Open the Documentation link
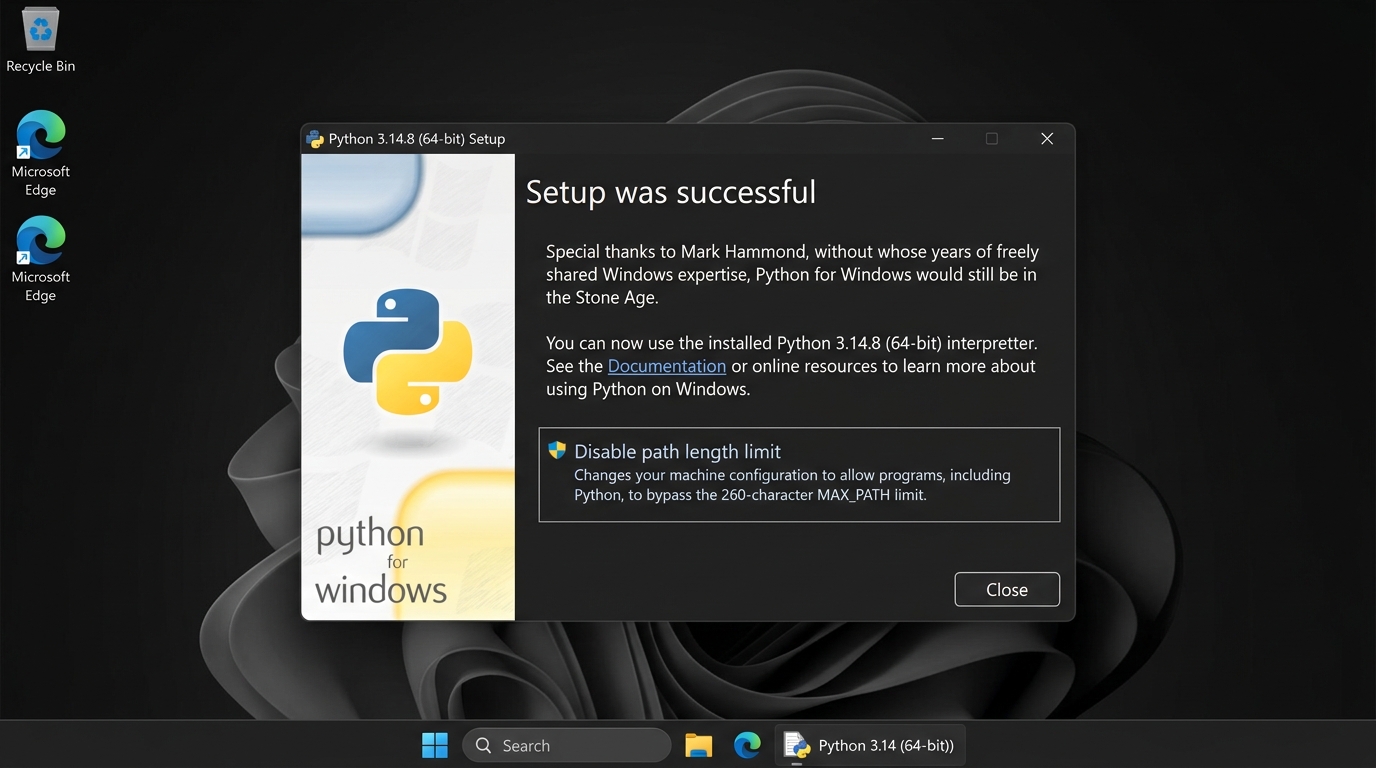The width and height of the screenshot is (1376, 768). point(667,366)
